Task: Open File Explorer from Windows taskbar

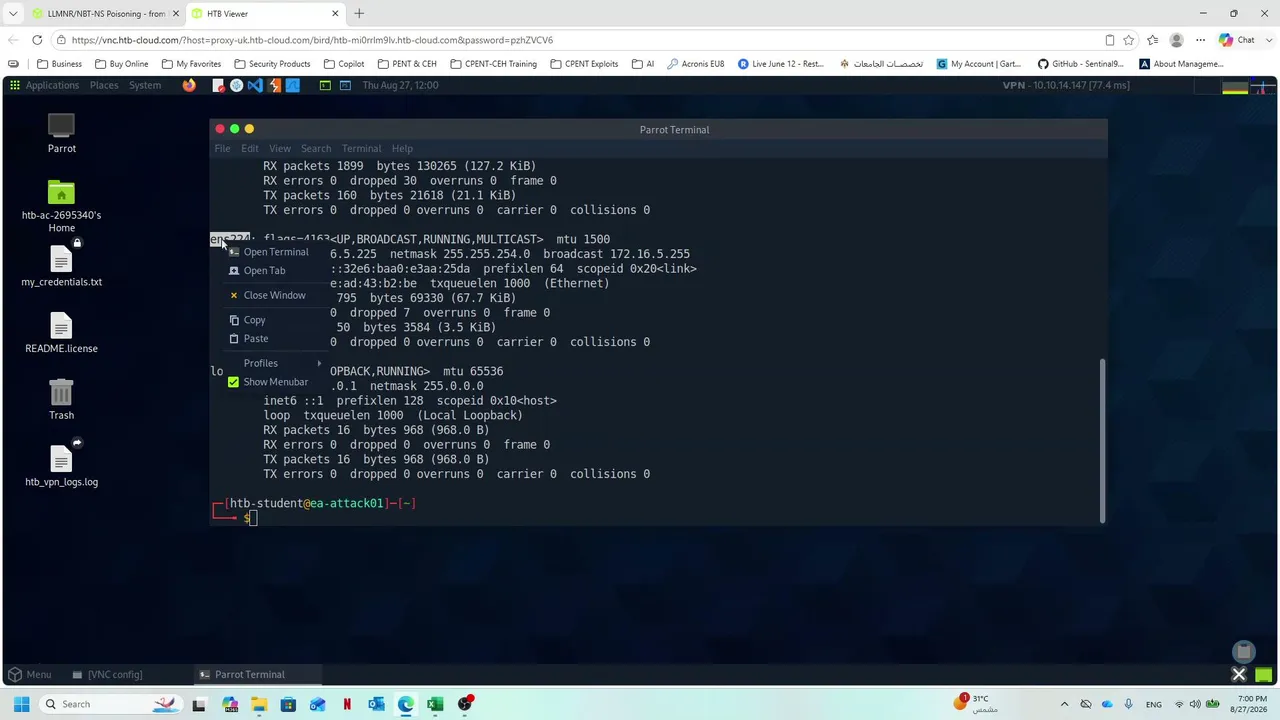Action: (259, 704)
